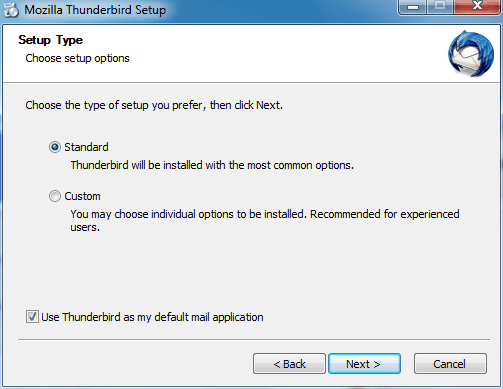Minimize the Thunderbird Setup window

click(413, 6)
